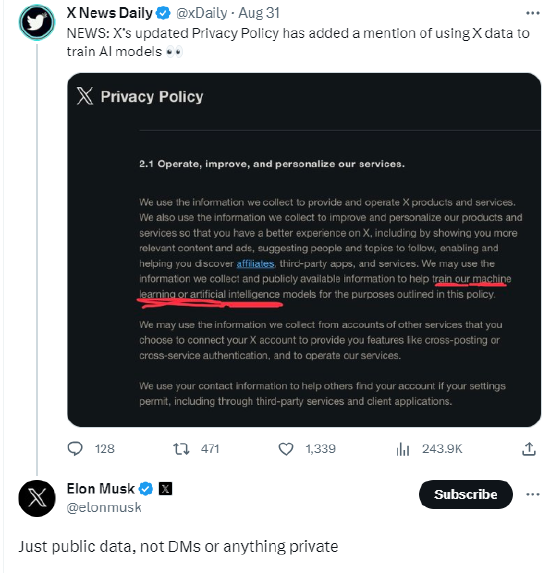This screenshot has width=550, height=573.
Task: Subscribe to Elon Musk
Action: tap(466, 494)
